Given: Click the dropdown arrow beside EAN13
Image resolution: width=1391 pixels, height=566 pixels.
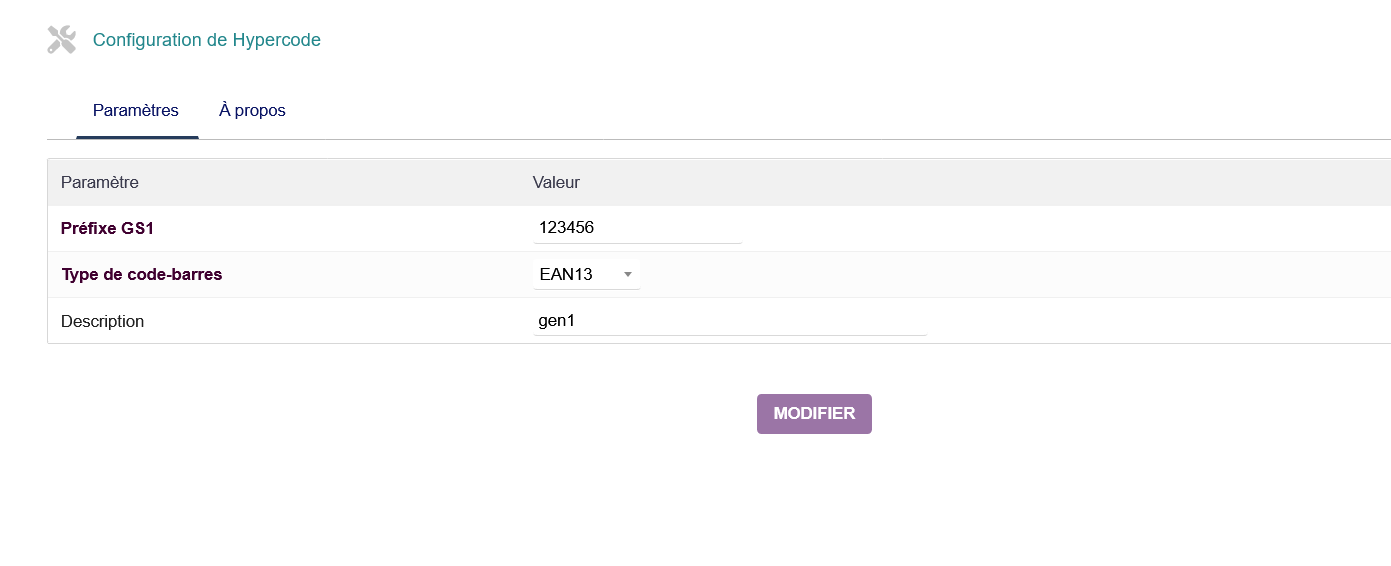Looking at the screenshot, I should click(627, 274).
